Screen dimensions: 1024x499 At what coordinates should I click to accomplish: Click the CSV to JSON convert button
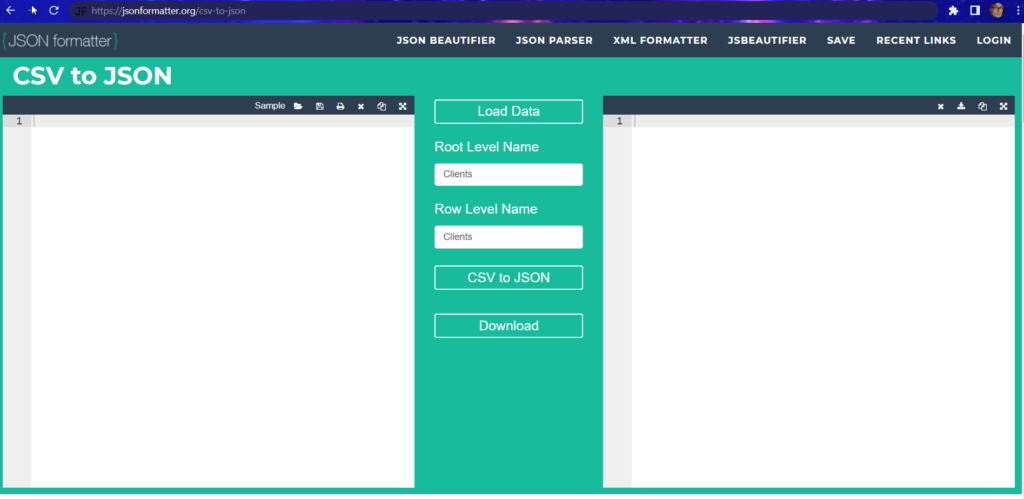(x=509, y=278)
